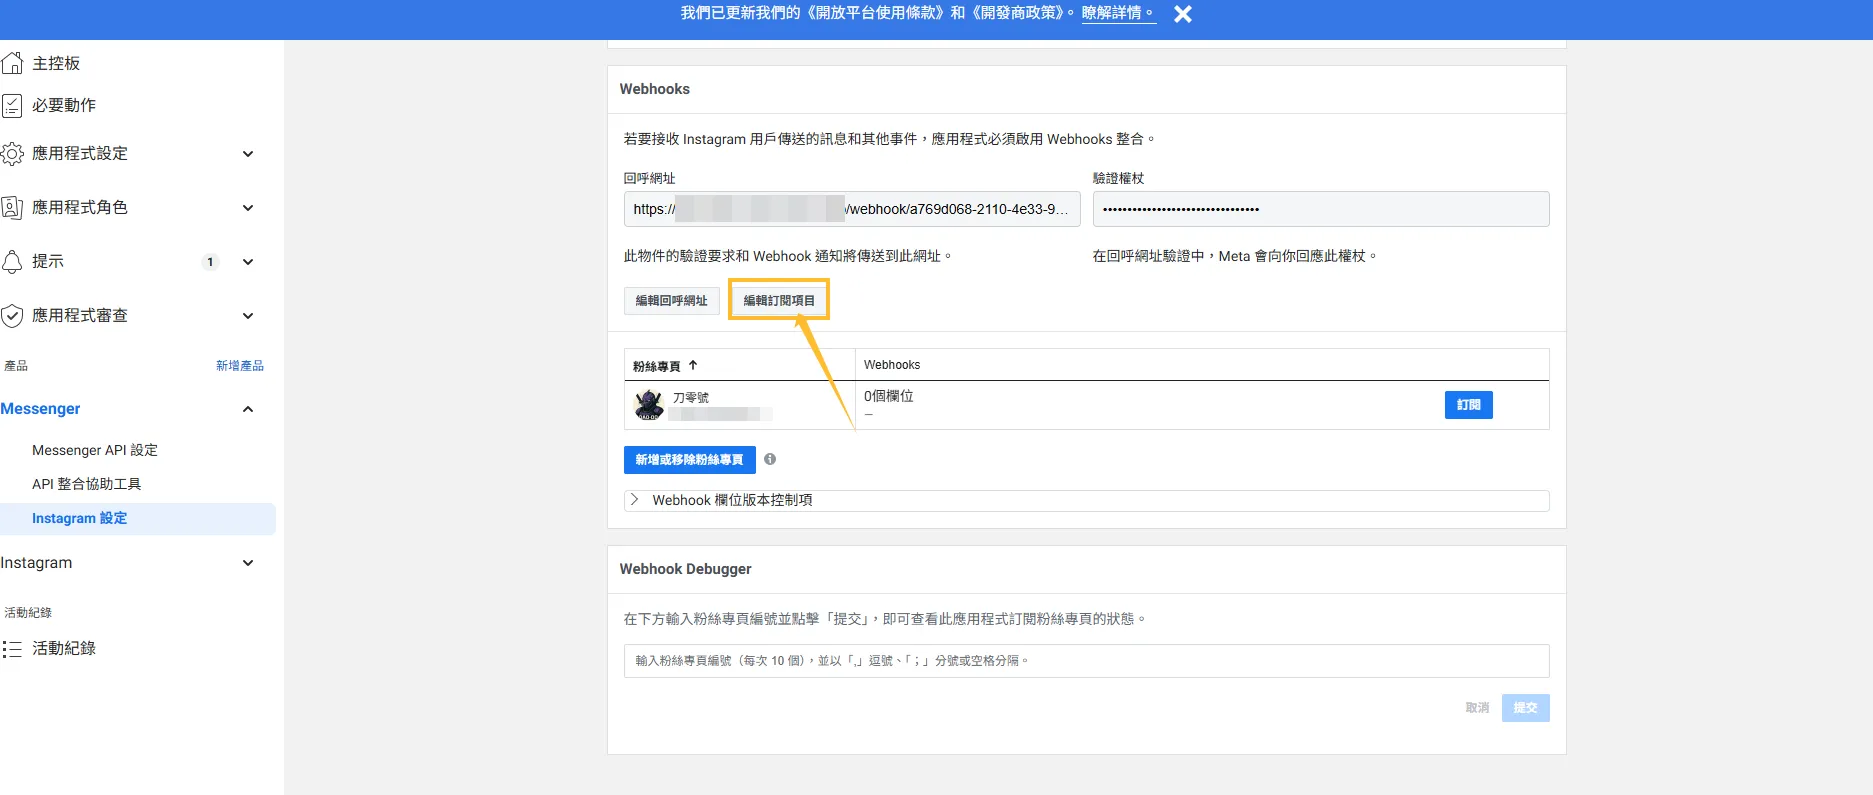Expand the 應用程式設定 chevron
This screenshot has height=795, width=1873.
248,153
